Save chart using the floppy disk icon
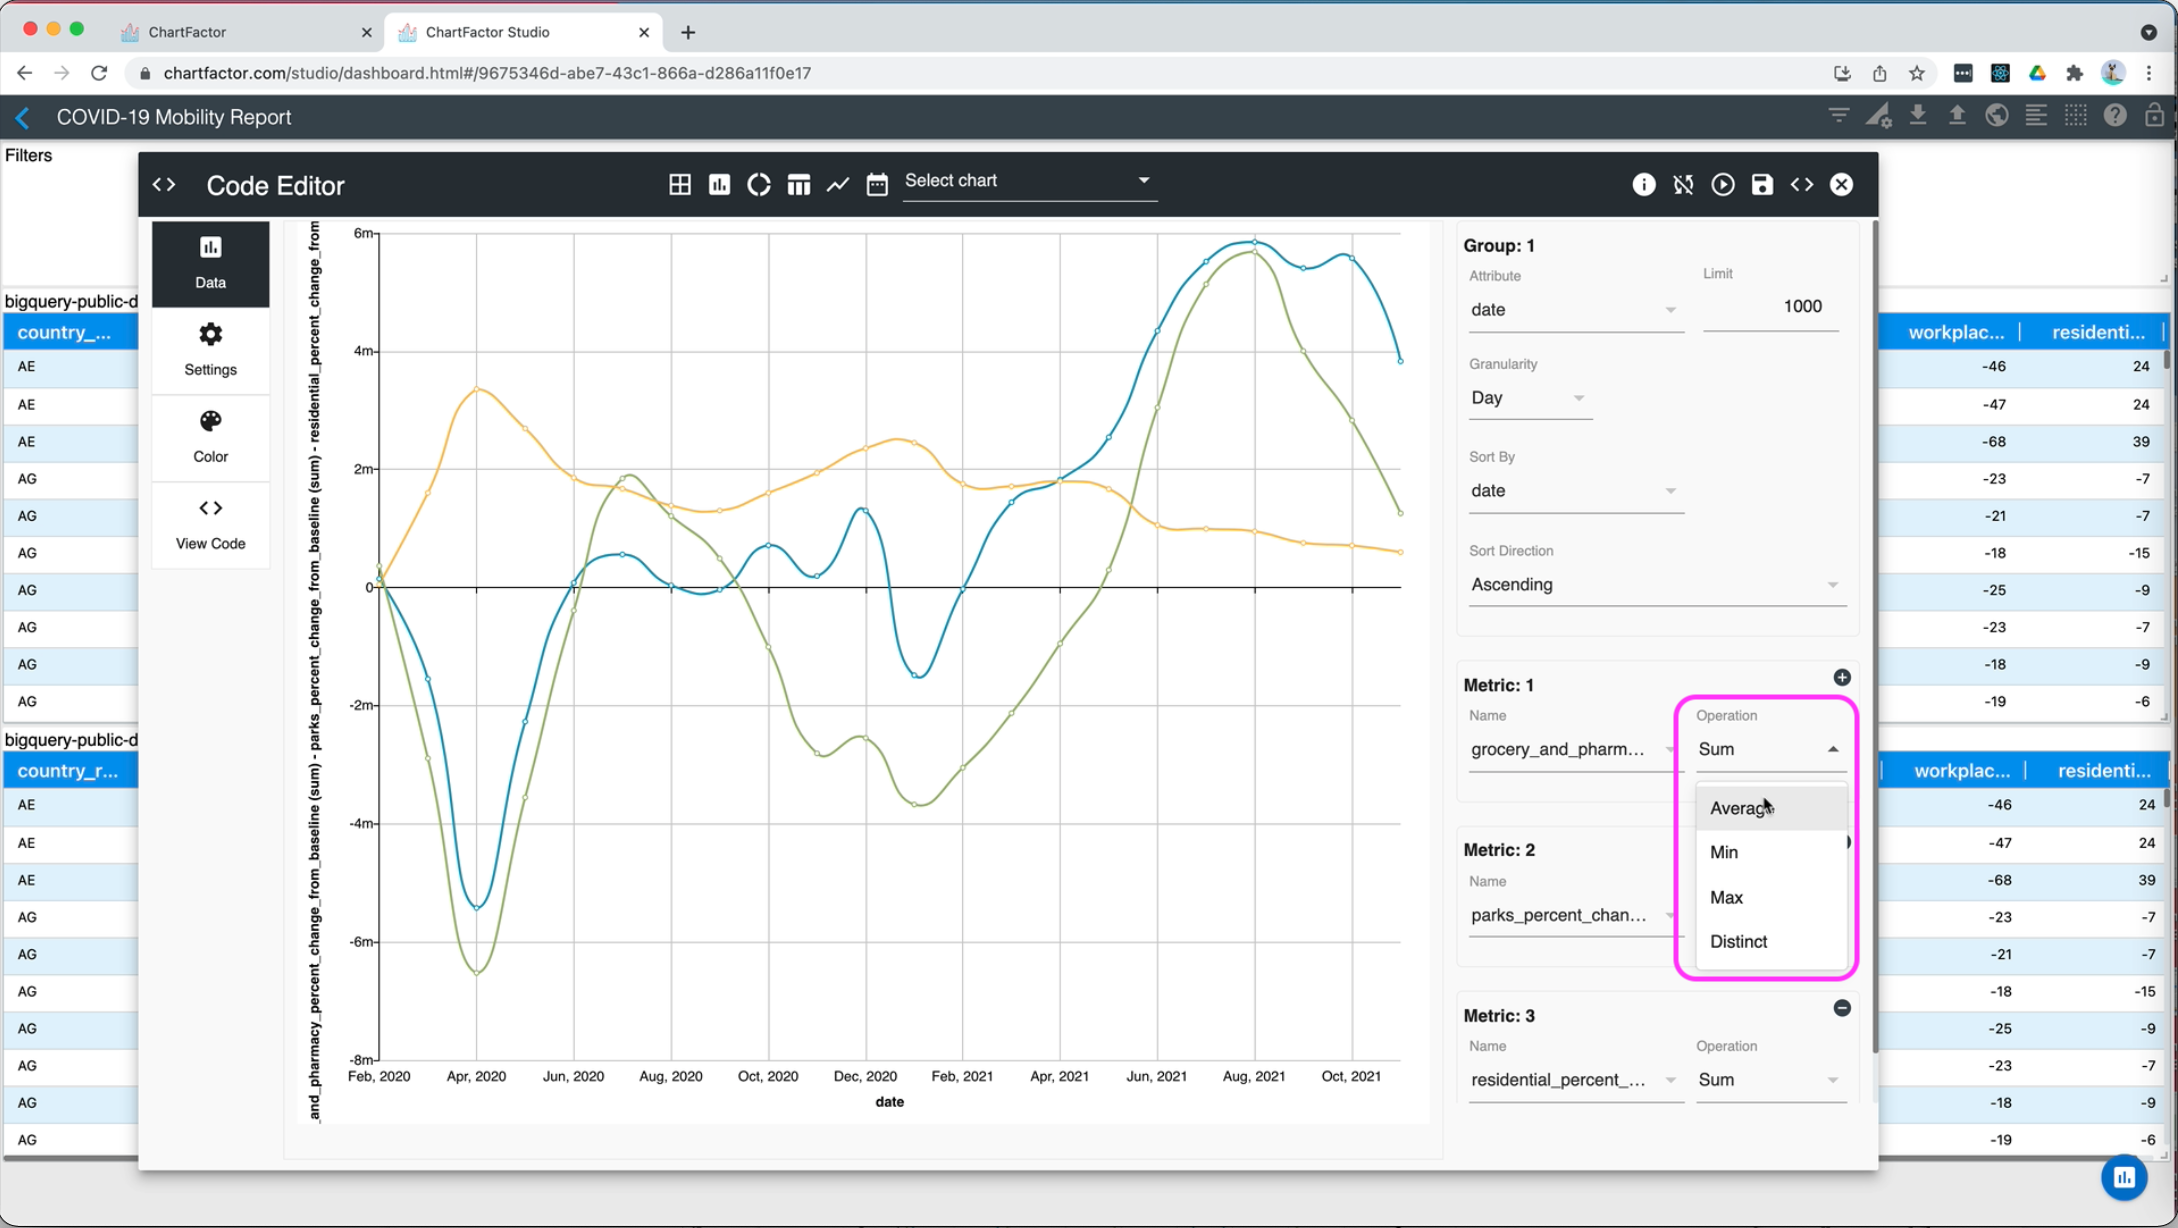Screen dimensions: 2178x1228 pos(1762,185)
